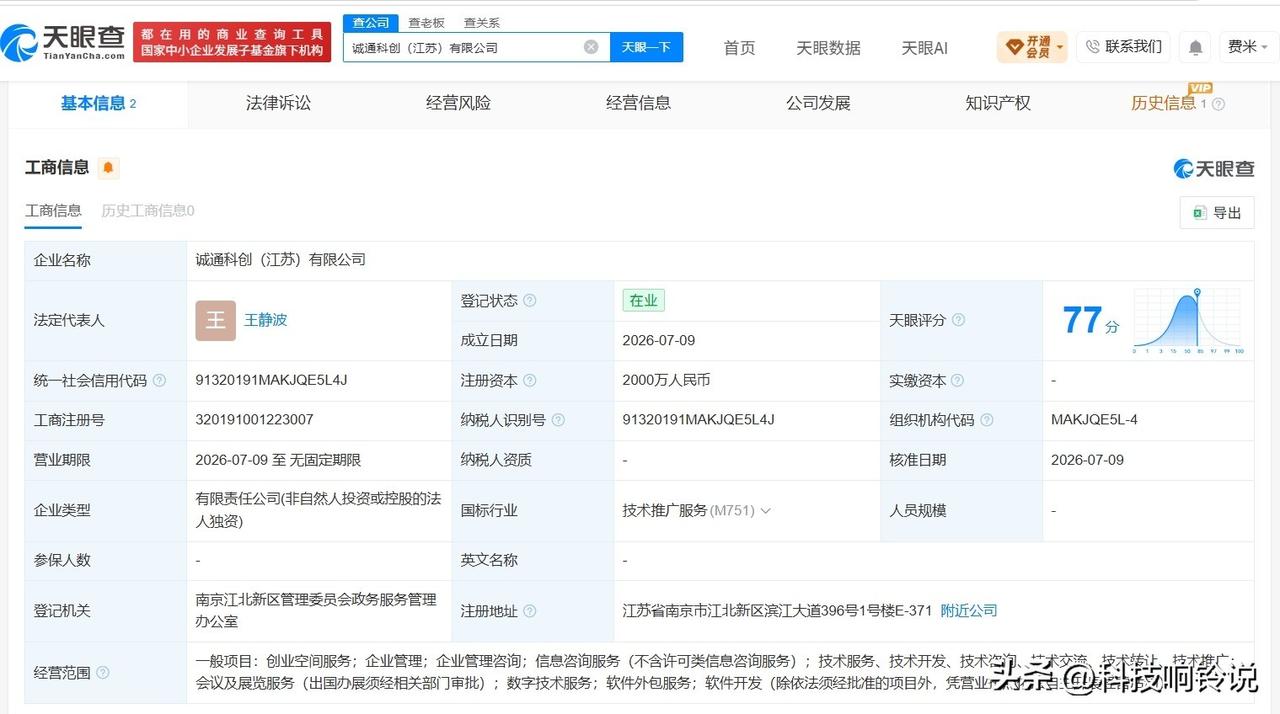Click help icon next to 经营范围
The width and height of the screenshot is (1280, 714).
(x=103, y=673)
